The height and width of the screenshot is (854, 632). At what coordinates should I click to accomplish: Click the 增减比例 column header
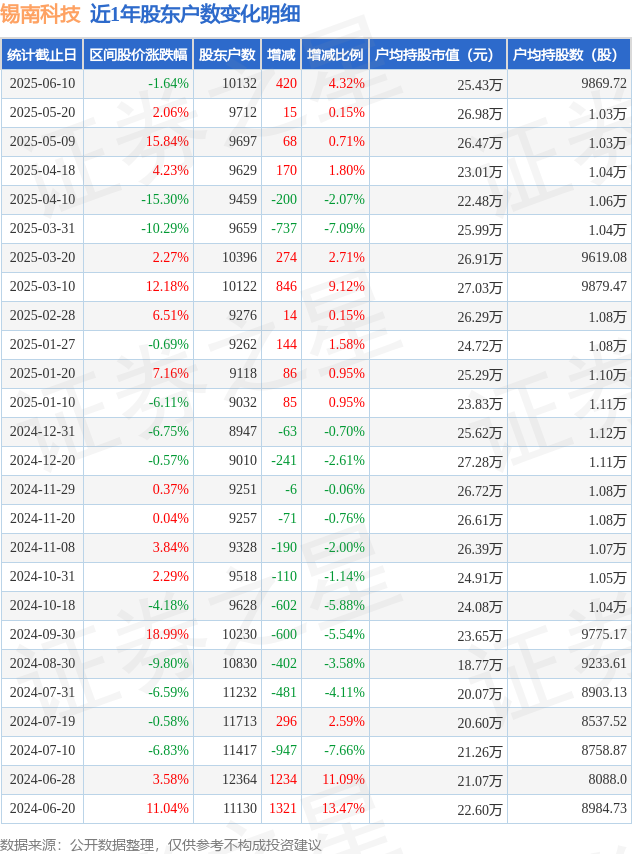pyautogui.click(x=335, y=54)
